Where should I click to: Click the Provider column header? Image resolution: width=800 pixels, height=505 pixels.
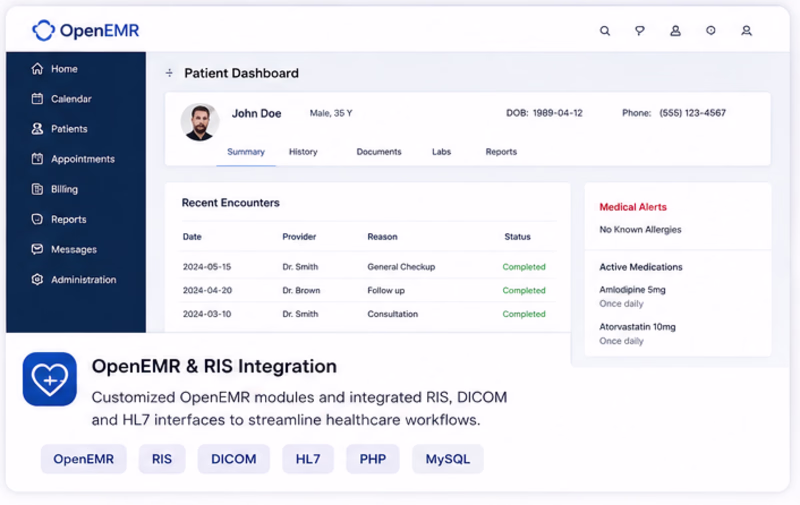click(299, 237)
